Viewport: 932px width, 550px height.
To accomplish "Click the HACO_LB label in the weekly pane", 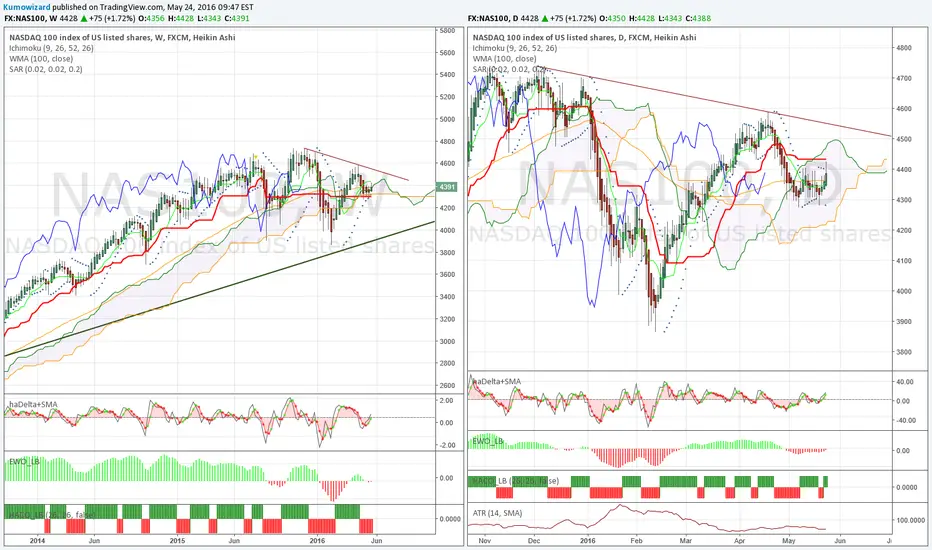I will point(52,514).
